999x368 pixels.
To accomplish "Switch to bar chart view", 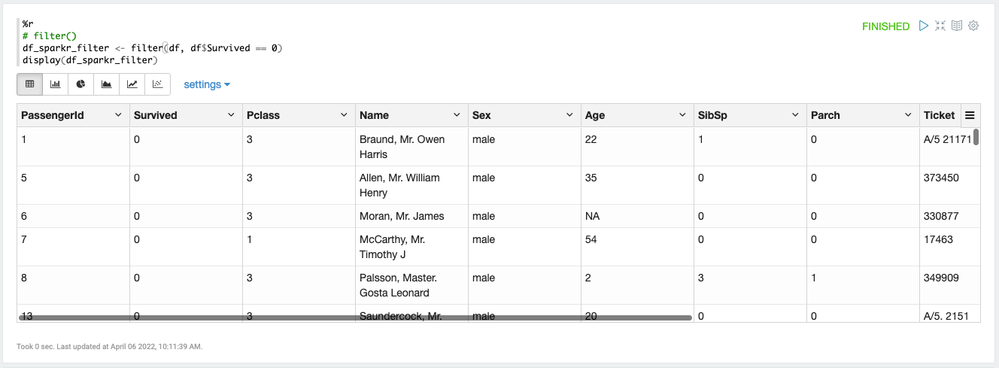I will coord(55,84).
